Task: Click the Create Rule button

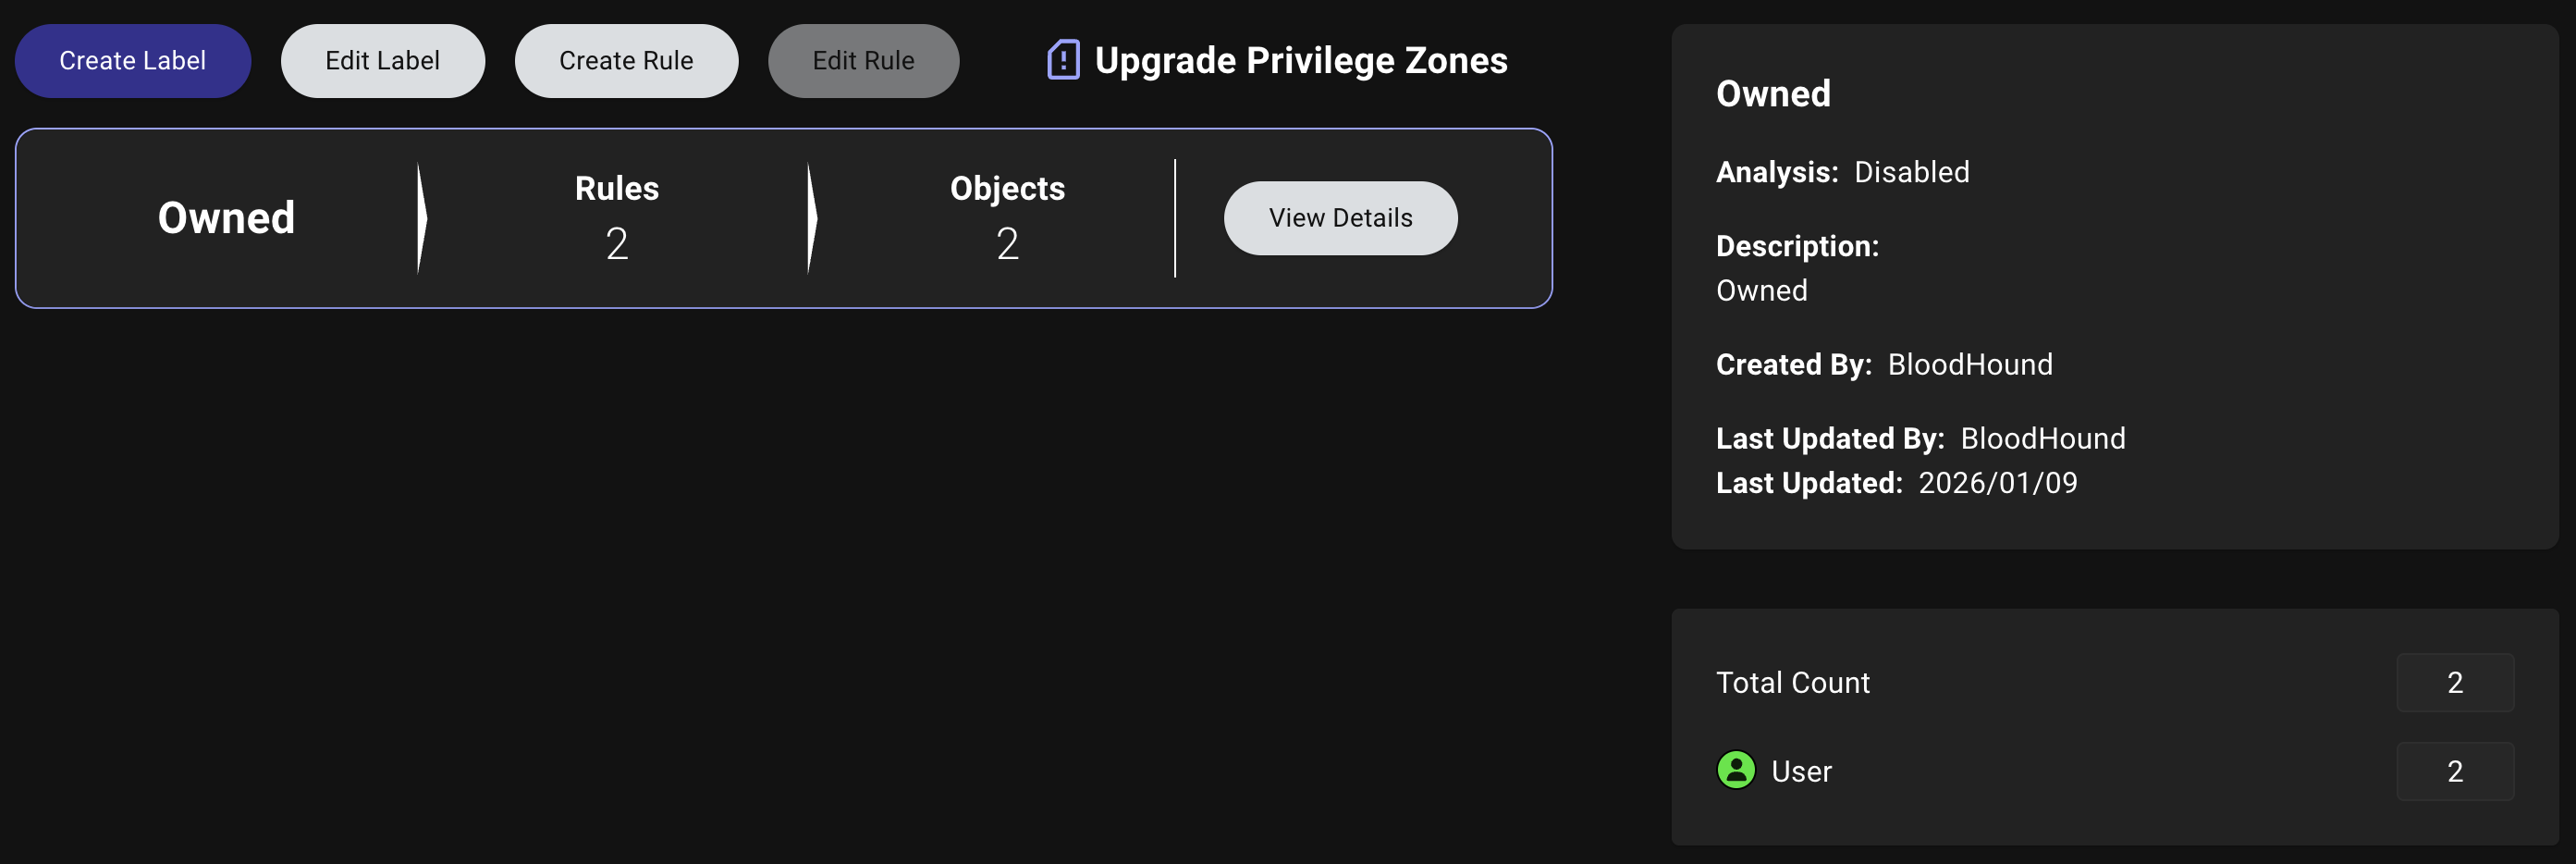Action: tap(626, 60)
